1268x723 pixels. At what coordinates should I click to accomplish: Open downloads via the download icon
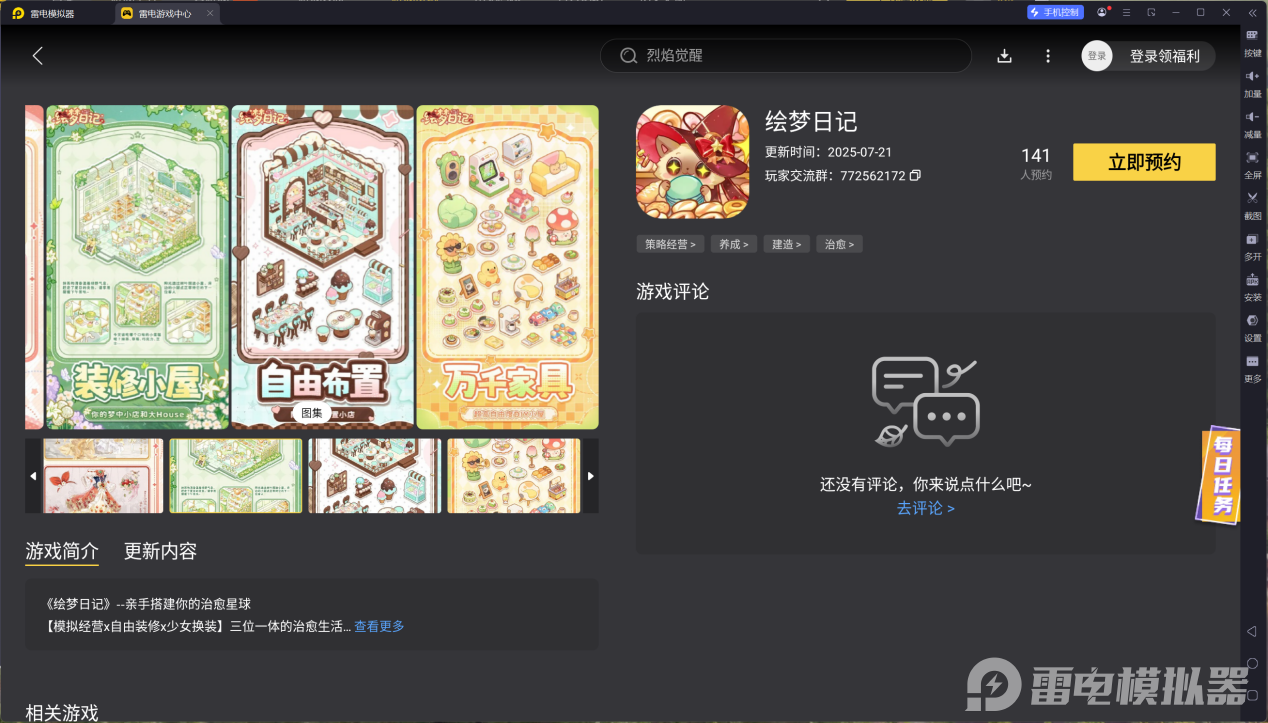[1005, 56]
